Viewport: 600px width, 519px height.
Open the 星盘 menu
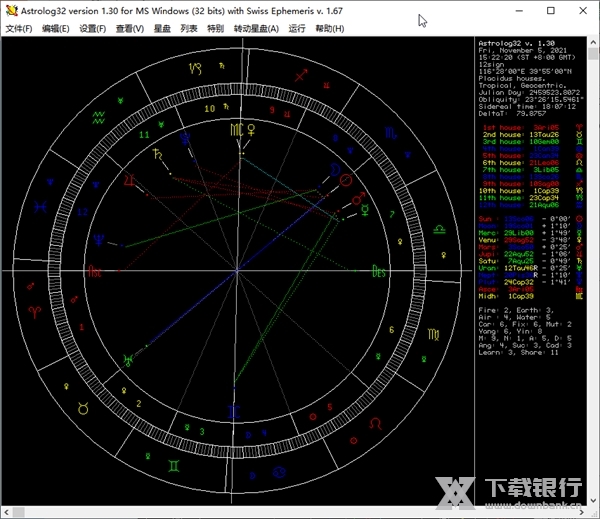click(x=162, y=29)
